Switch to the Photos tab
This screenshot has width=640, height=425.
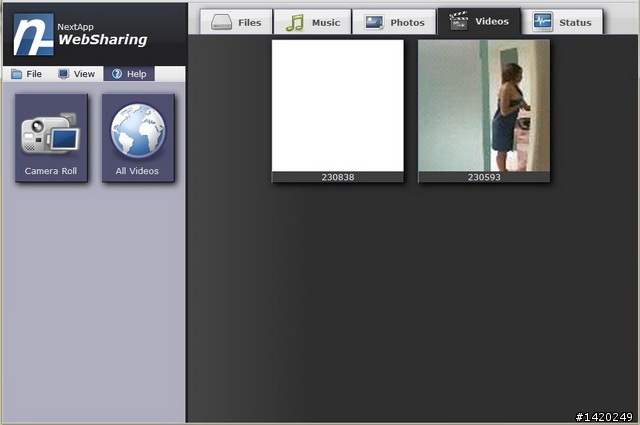click(x=394, y=22)
